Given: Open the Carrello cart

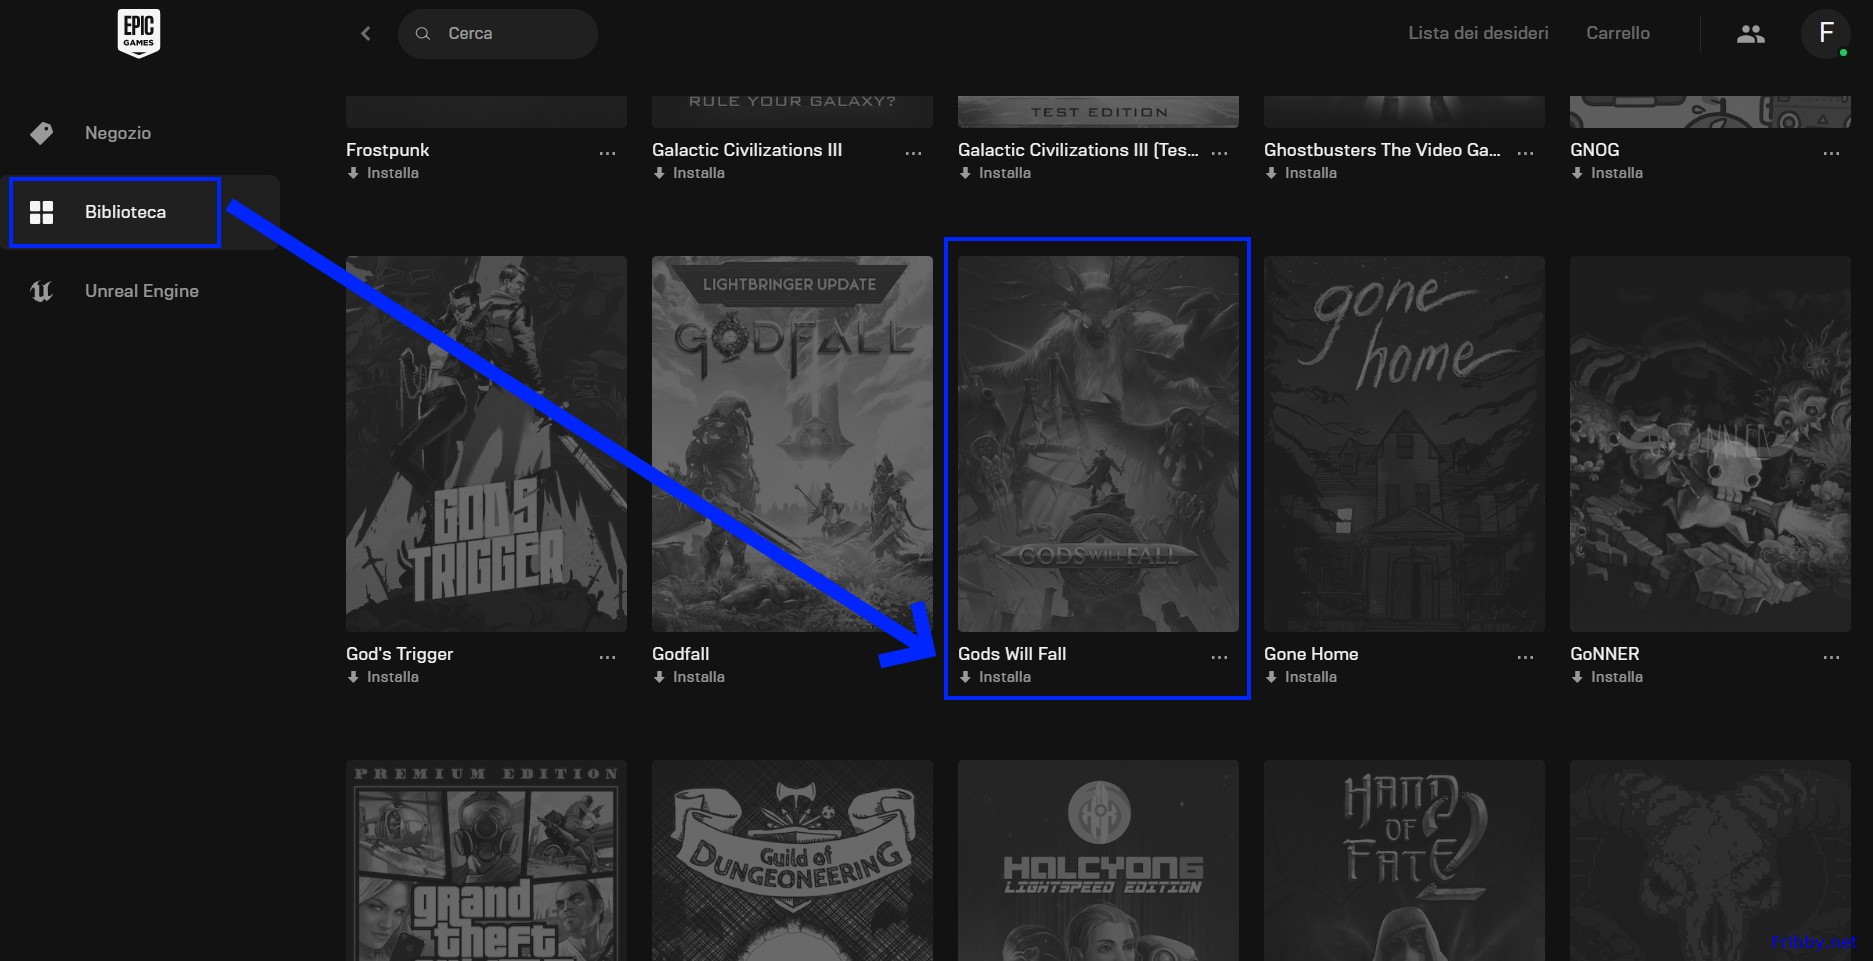Looking at the screenshot, I should [x=1617, y=33].
